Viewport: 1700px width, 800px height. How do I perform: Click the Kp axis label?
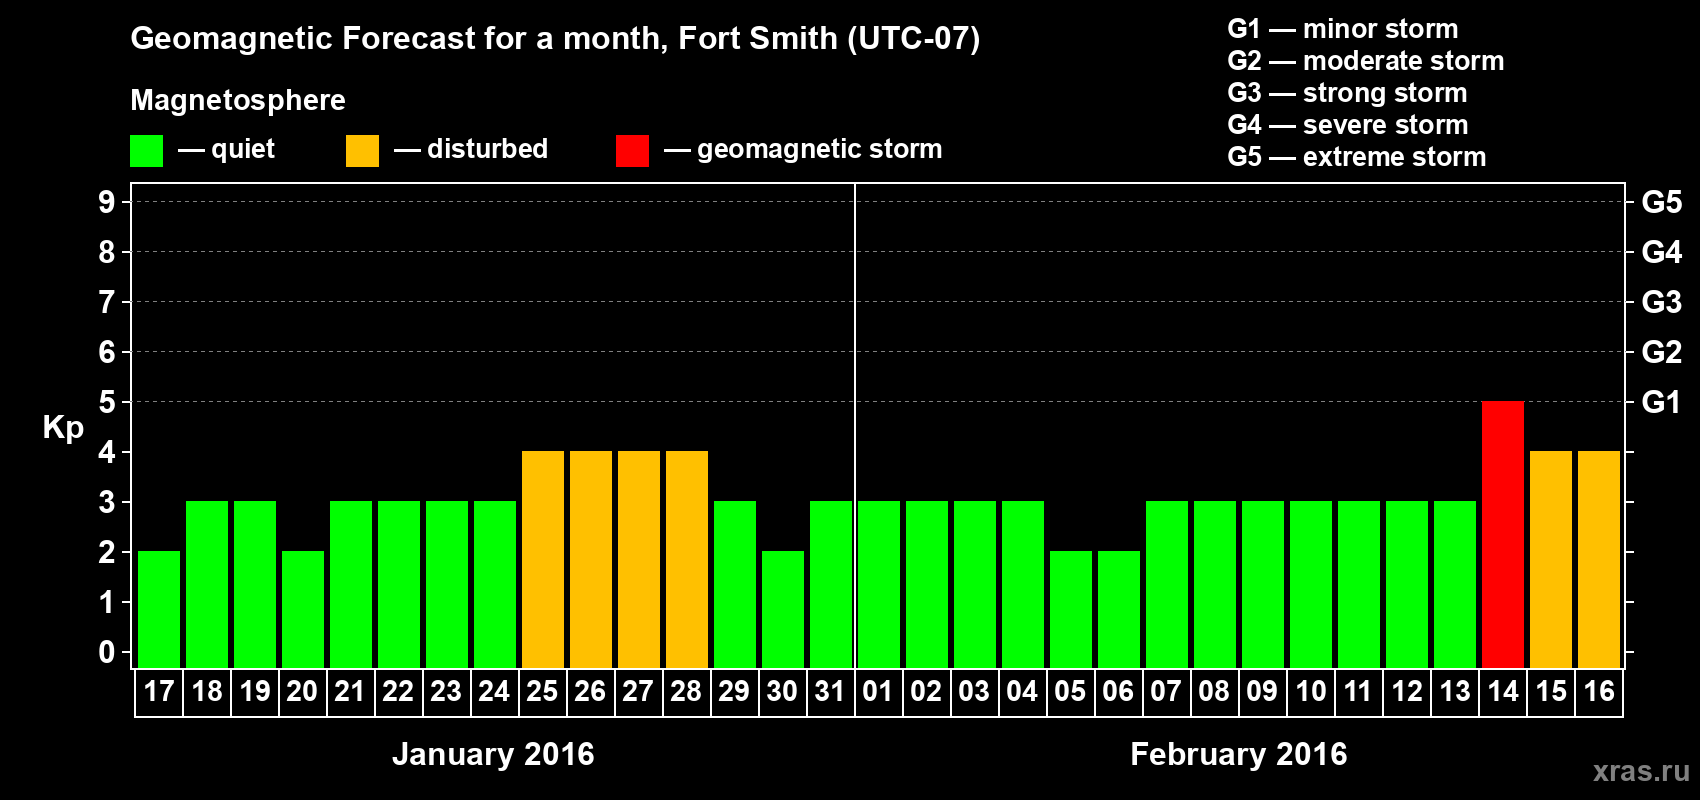coord(63,428)
